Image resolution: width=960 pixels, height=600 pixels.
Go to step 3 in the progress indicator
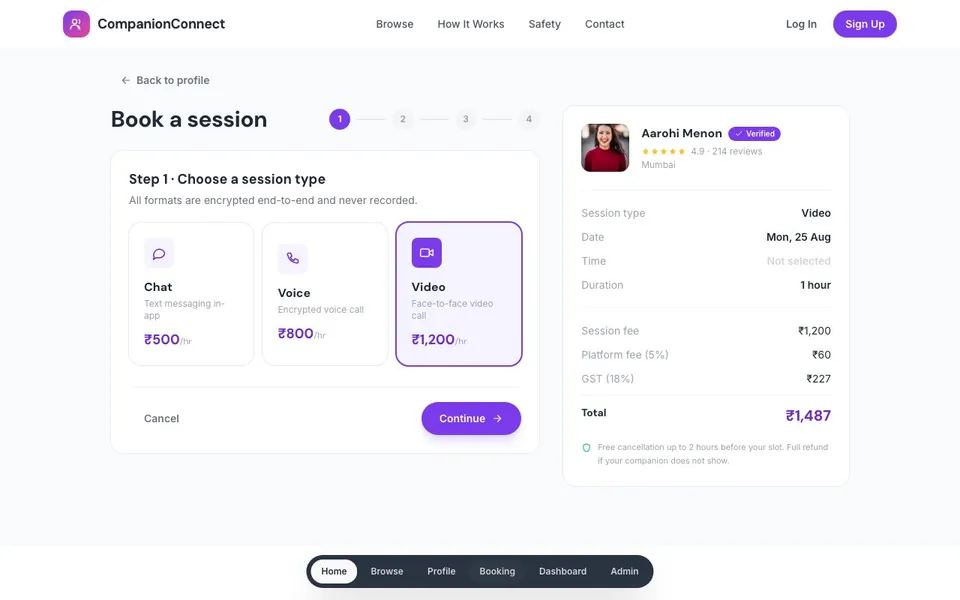[466, 119]
